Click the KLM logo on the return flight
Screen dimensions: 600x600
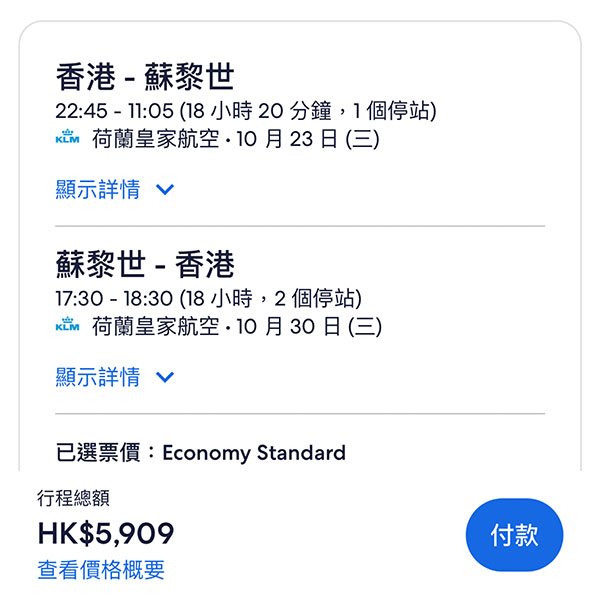tap(67, 325)
